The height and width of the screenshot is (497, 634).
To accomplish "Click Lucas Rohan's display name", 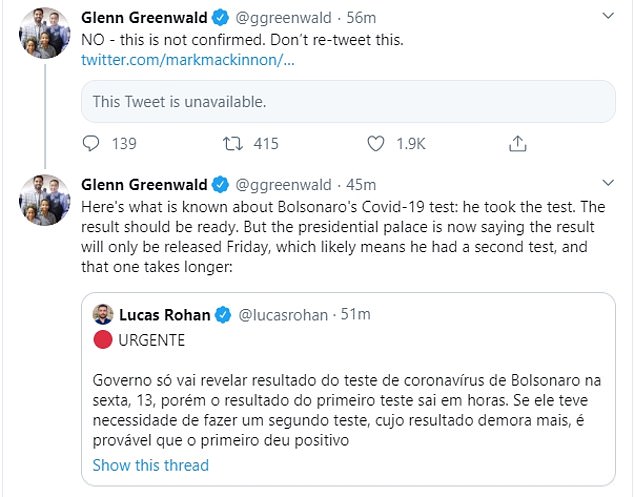I will pos(162,315).
